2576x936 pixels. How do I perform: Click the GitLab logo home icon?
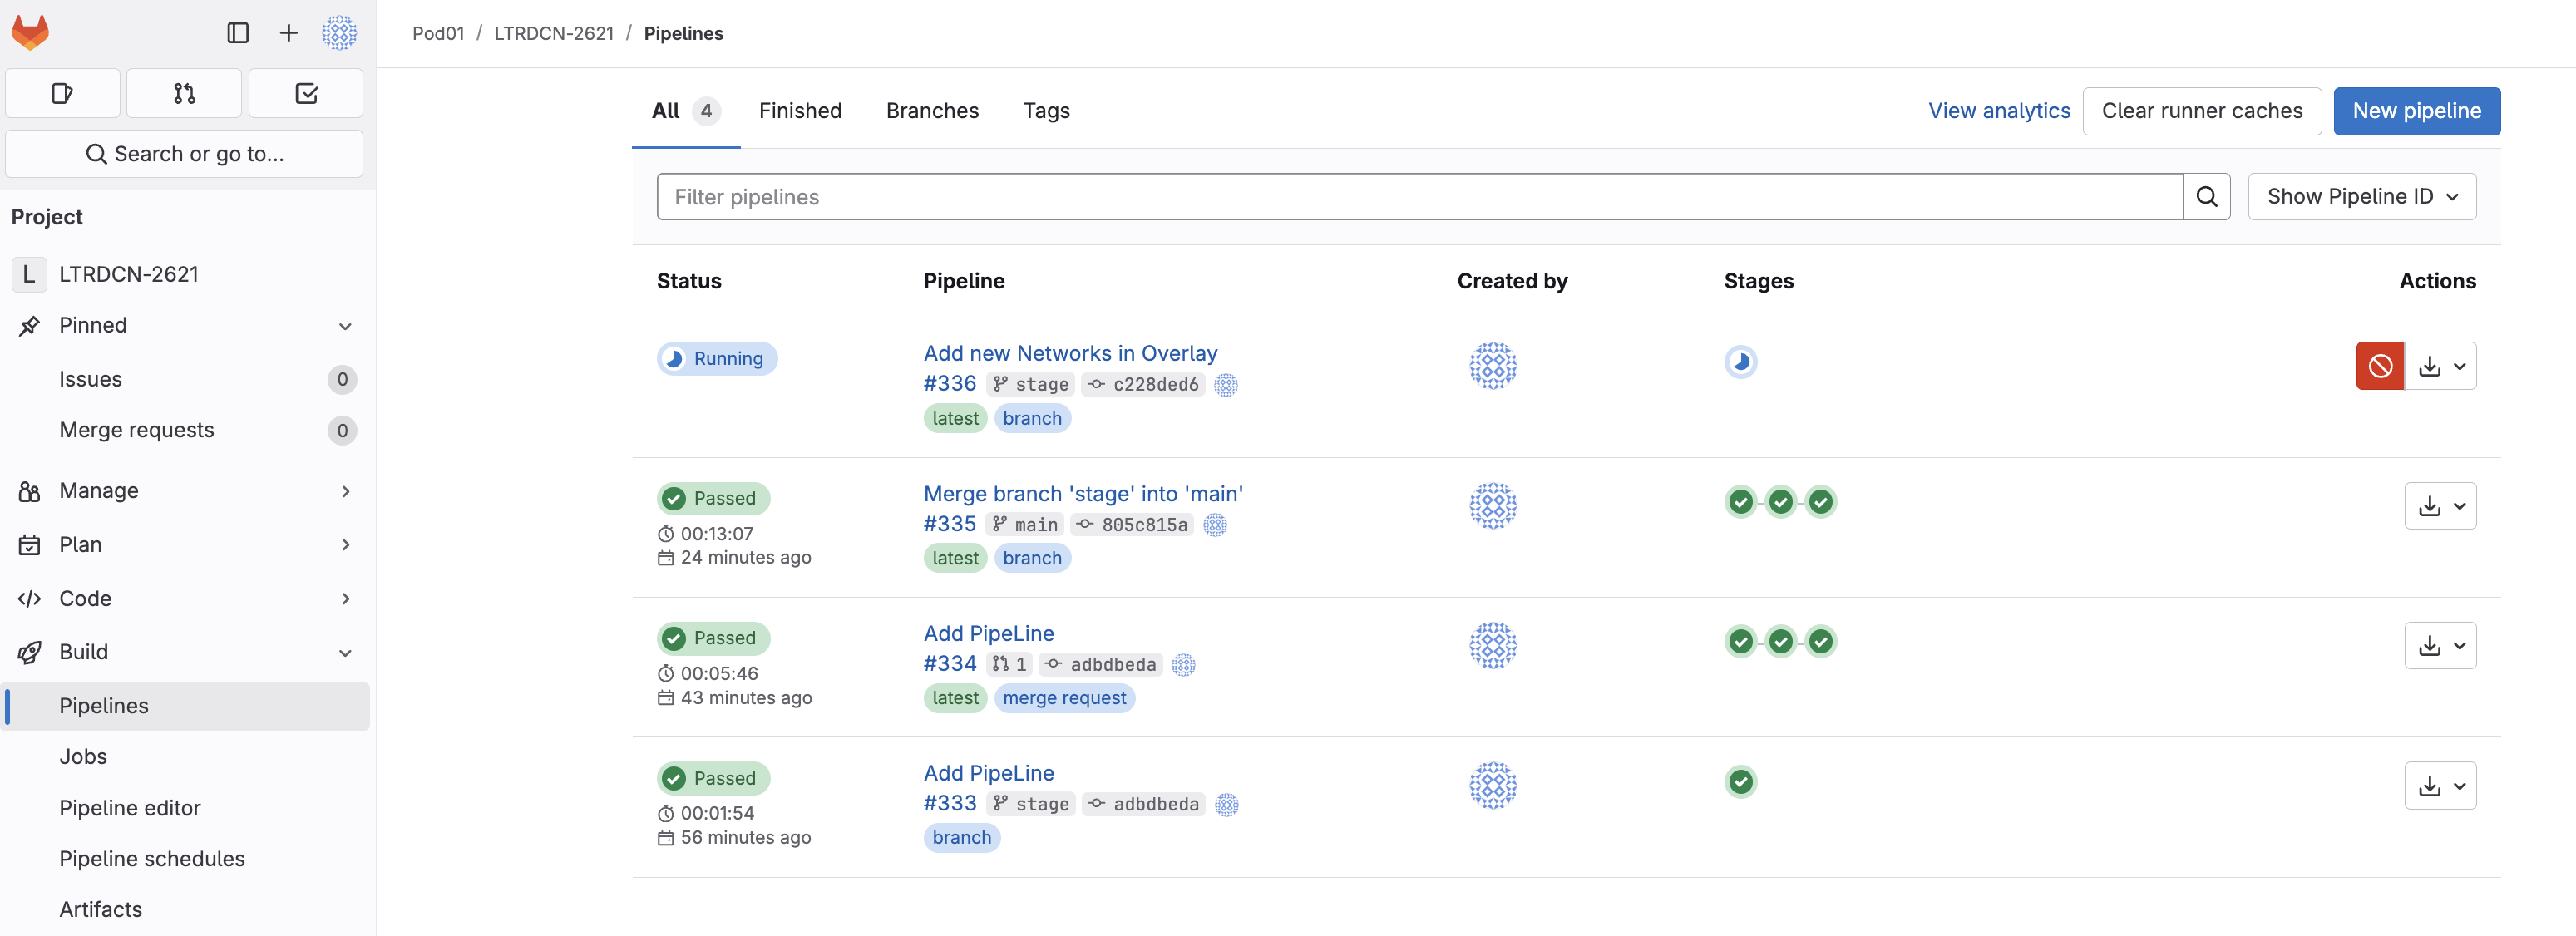[x=30, y=33]
